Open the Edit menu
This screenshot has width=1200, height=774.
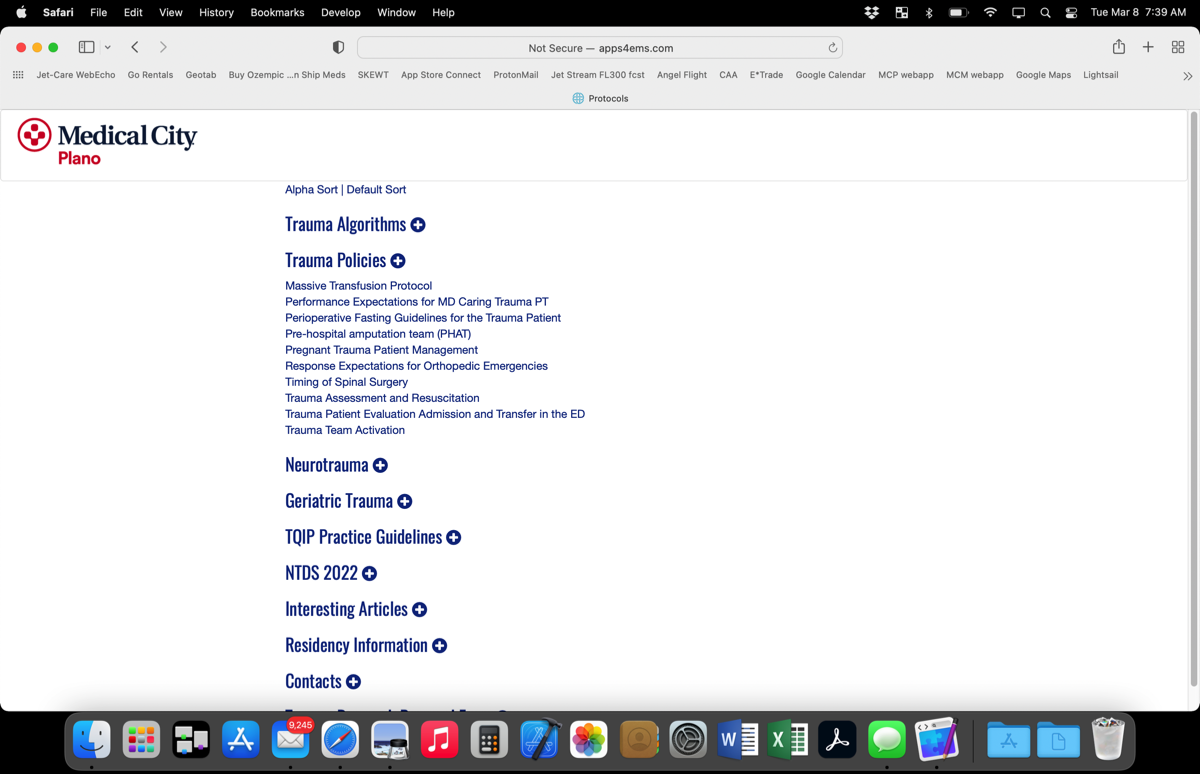coord(133,13)
